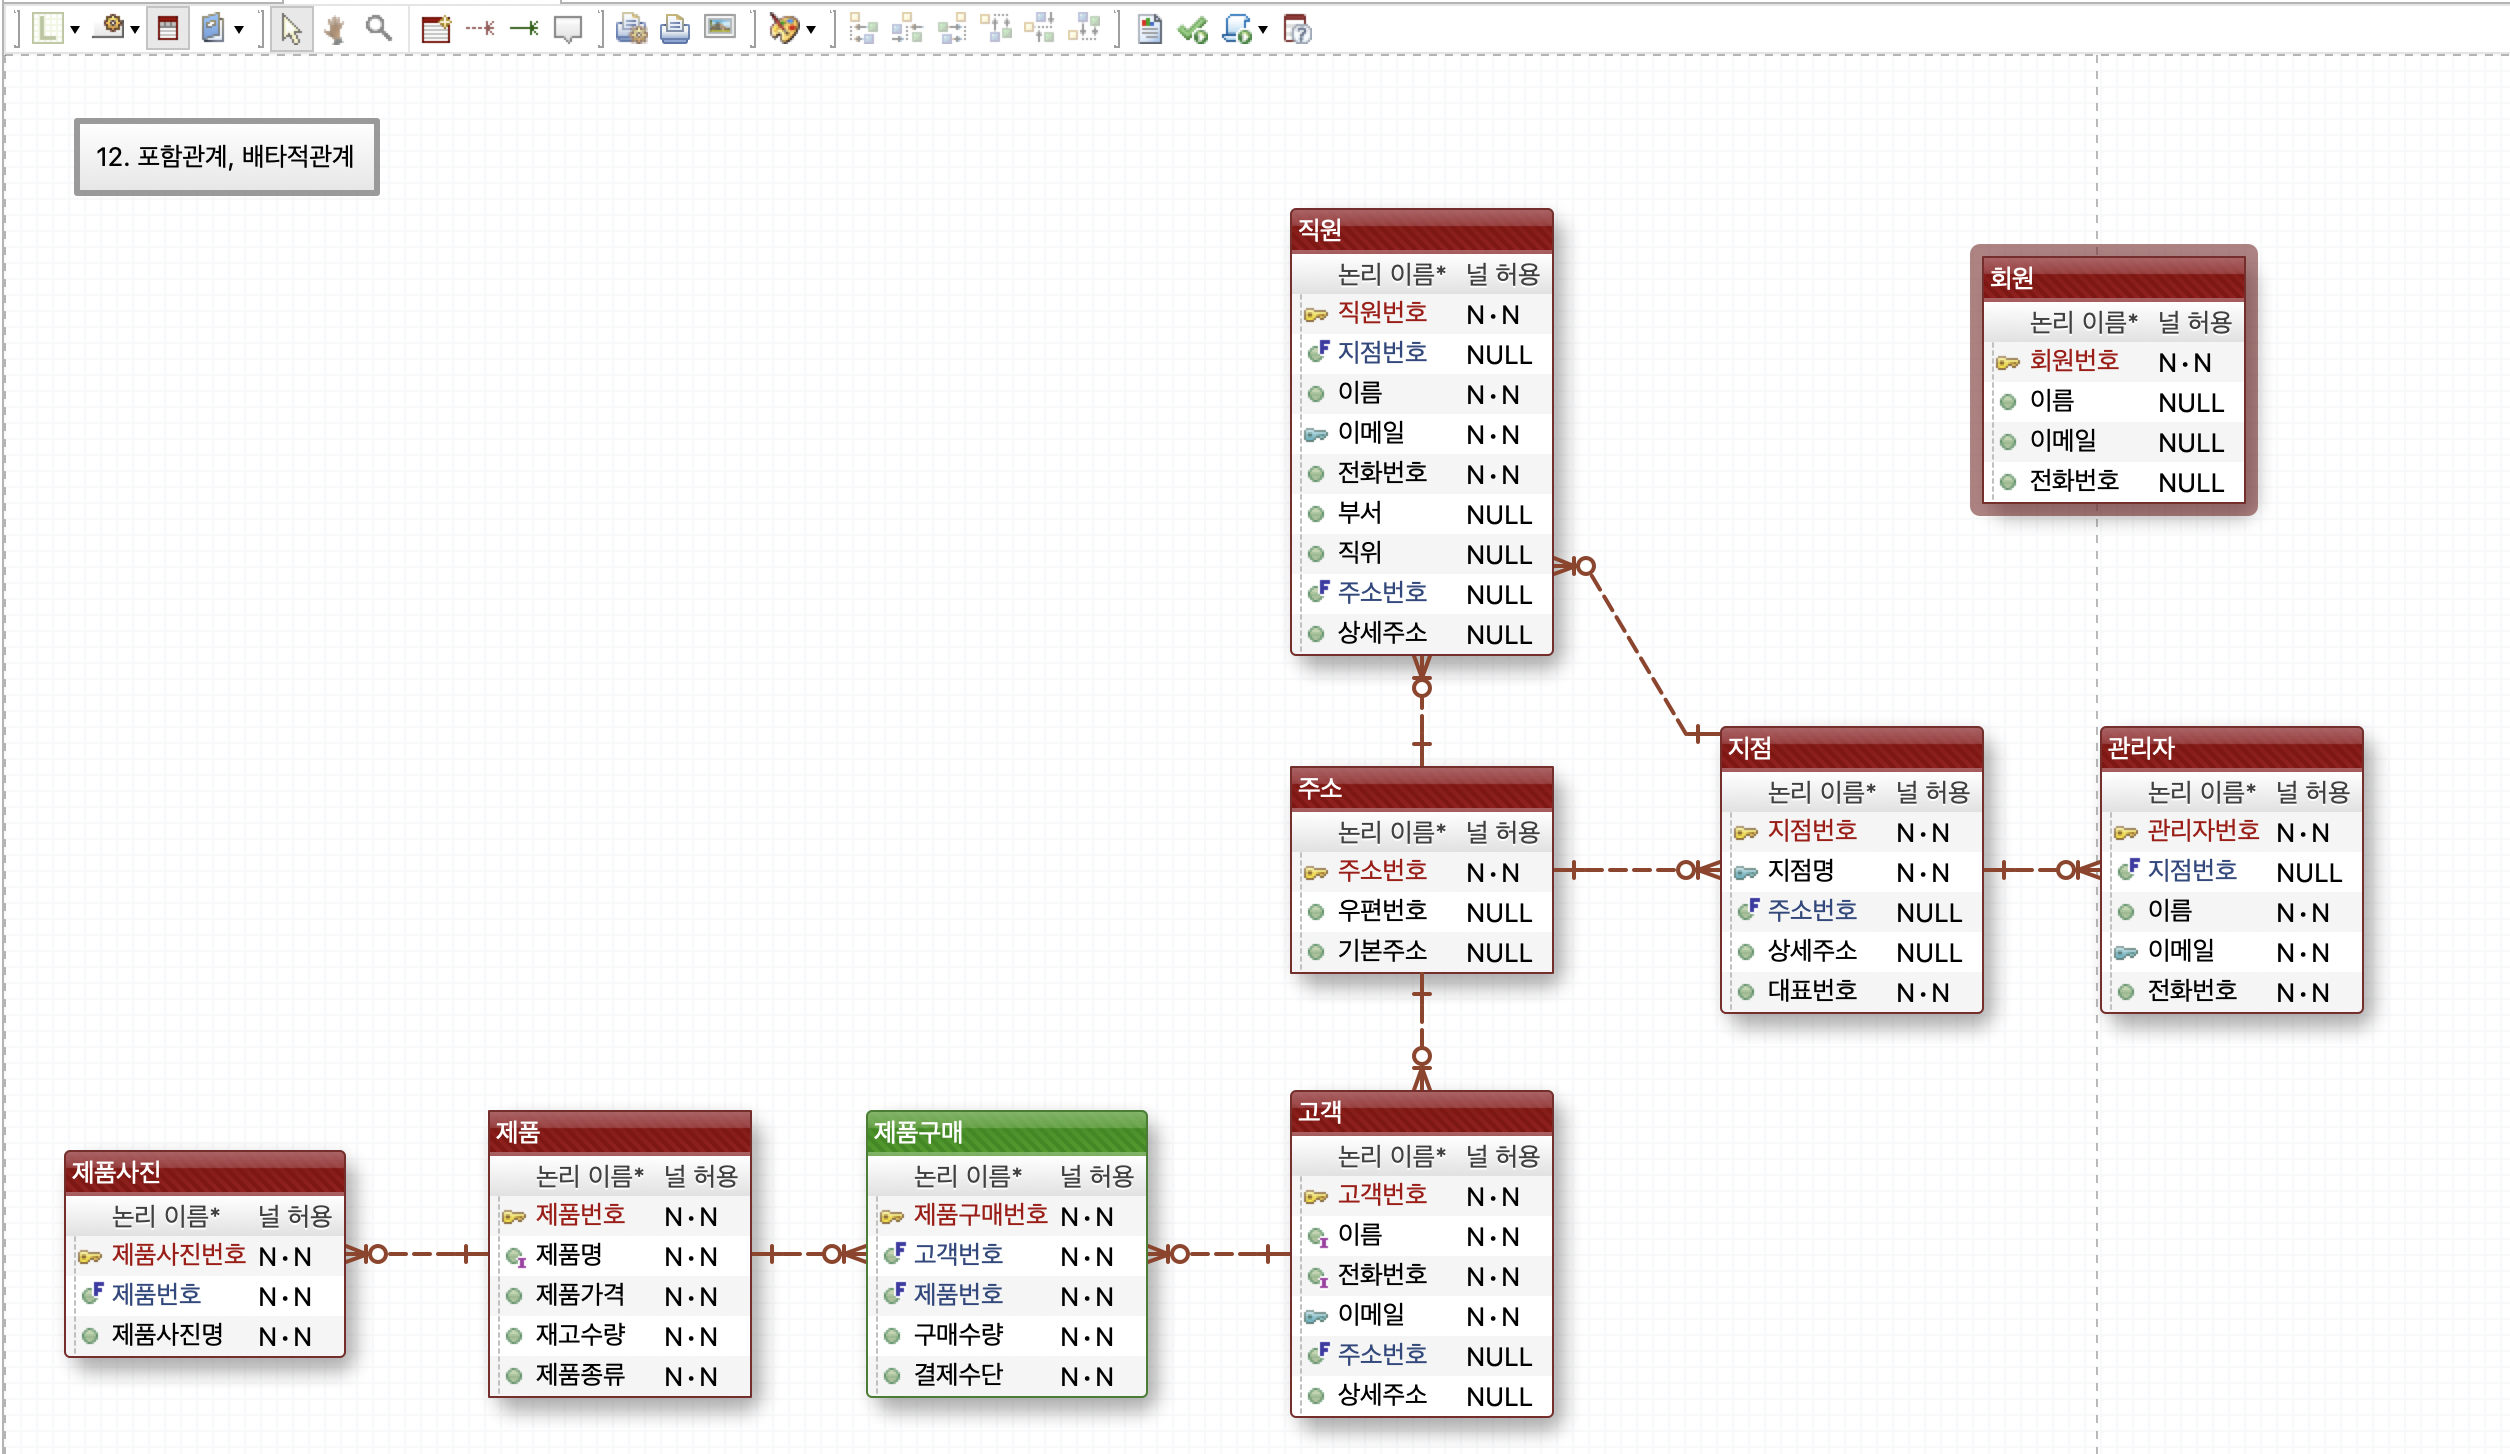Toggle the table display mode button

point(168,29)
